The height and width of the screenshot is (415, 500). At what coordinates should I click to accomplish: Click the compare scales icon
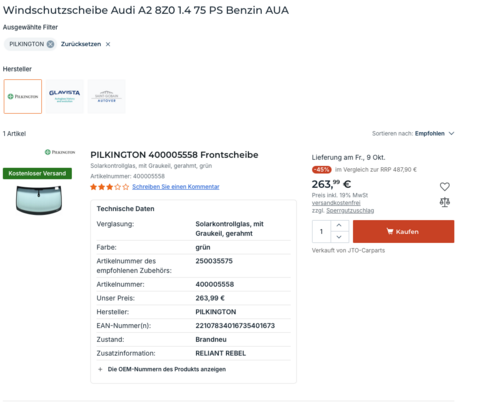pos(445,202)
